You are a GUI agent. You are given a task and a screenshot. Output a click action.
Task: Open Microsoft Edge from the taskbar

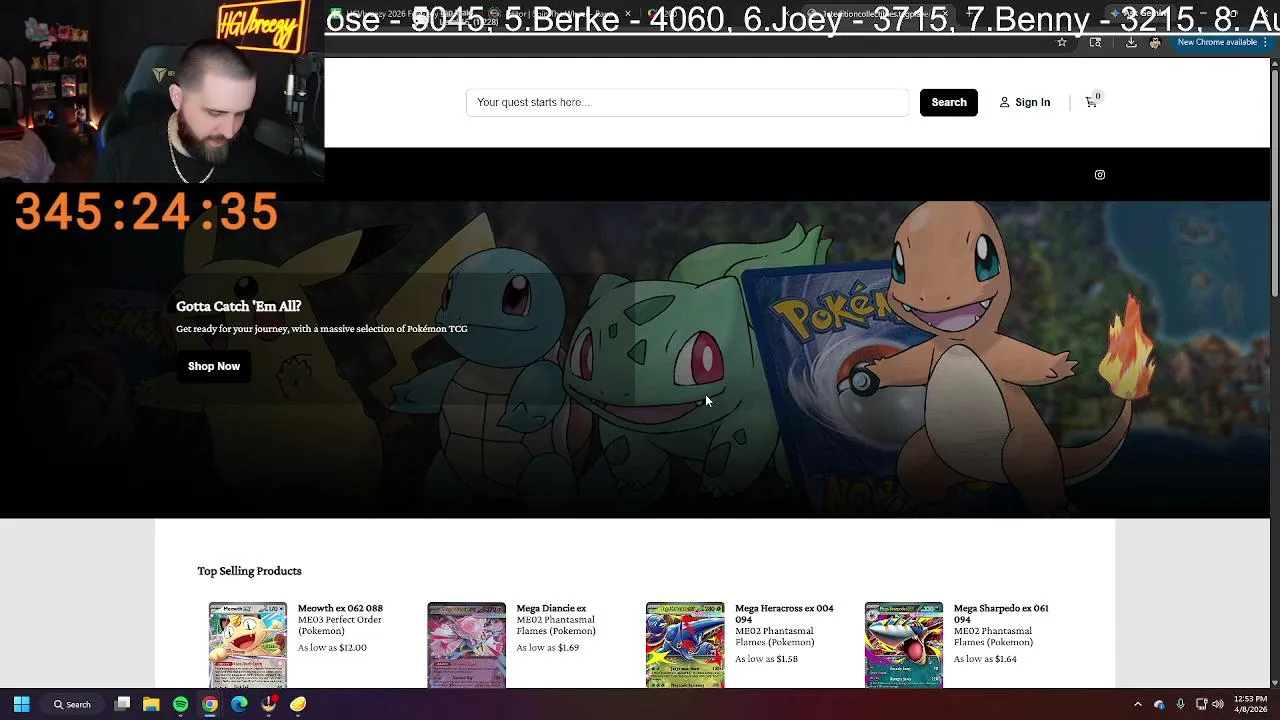click(239, 704)
